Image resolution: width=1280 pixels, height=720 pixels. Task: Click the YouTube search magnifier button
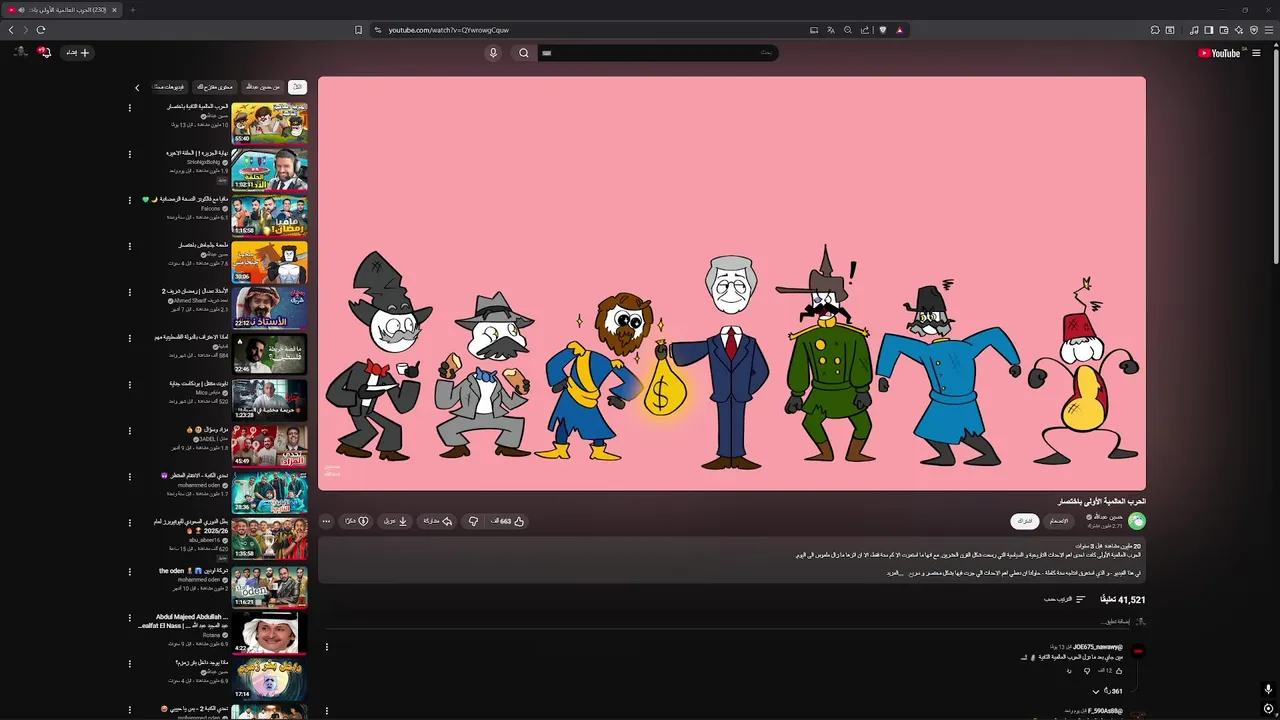[x=523, y=53]
